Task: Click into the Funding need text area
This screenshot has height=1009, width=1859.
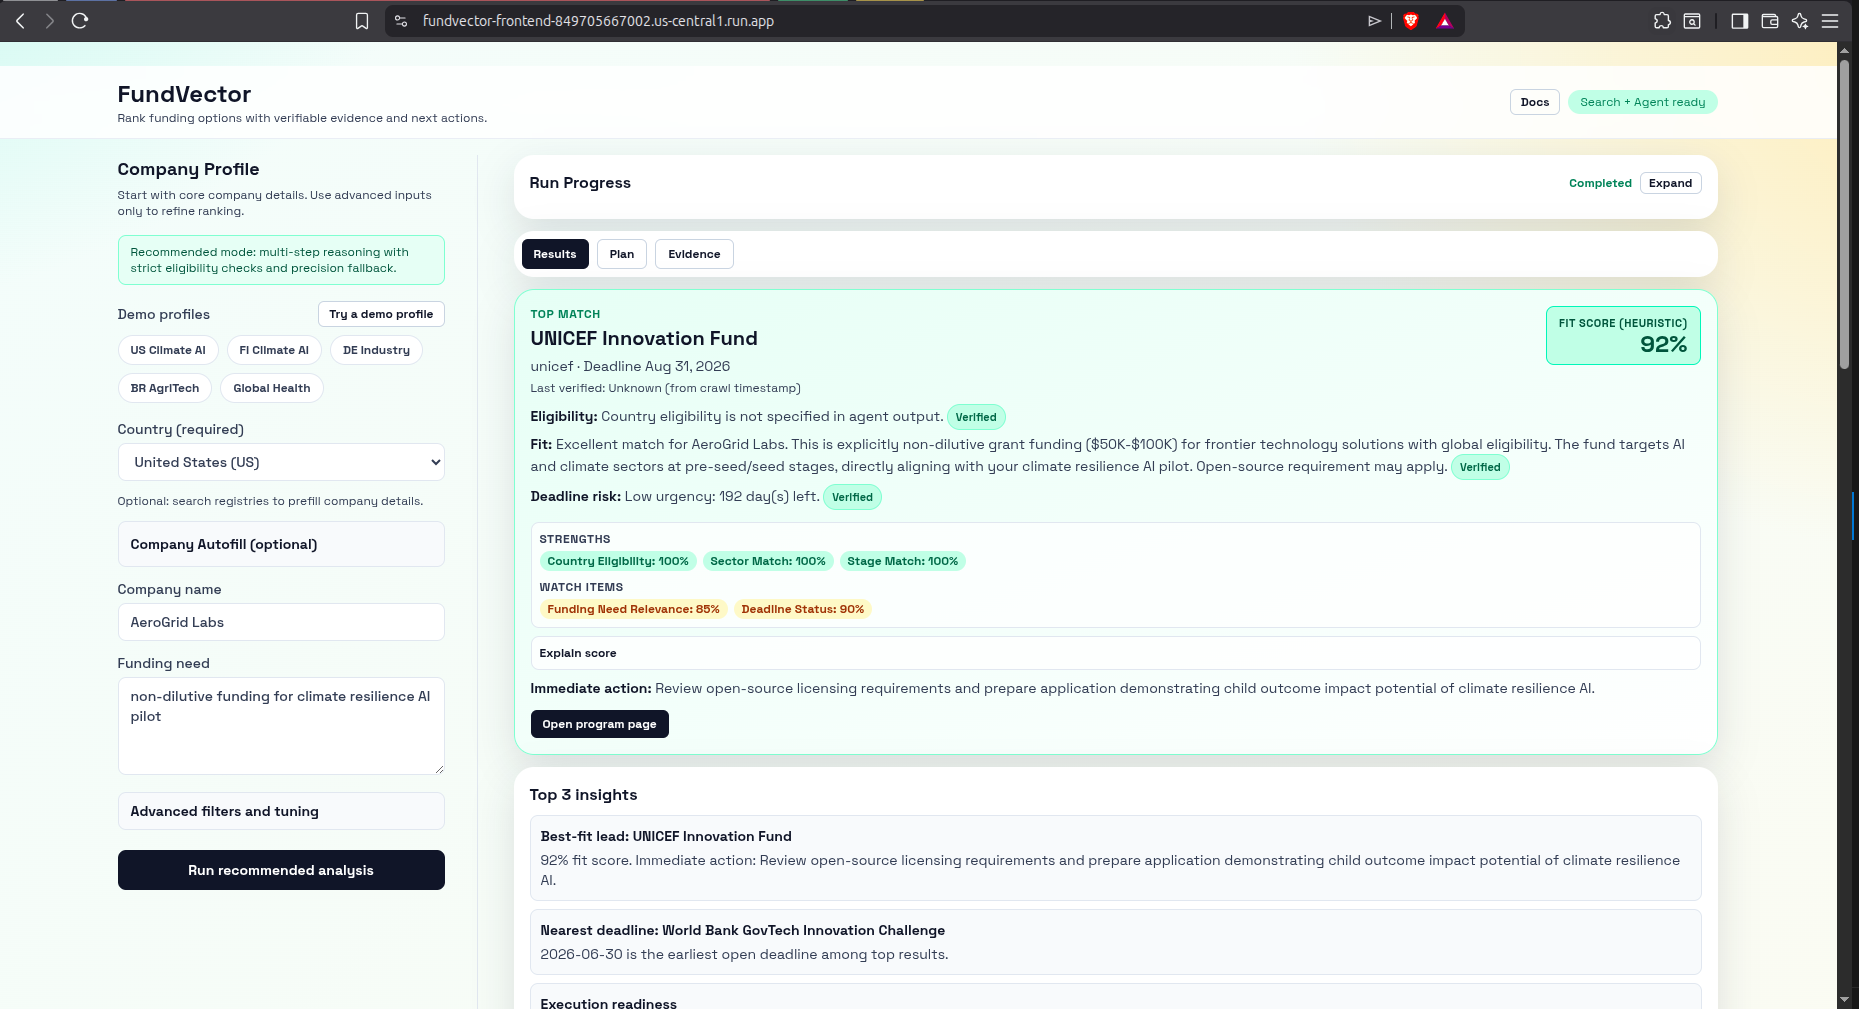Action: [x=281, y=726]
